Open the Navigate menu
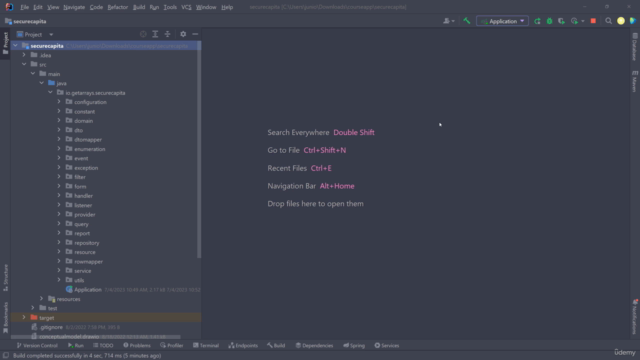 tap(74, 7)
